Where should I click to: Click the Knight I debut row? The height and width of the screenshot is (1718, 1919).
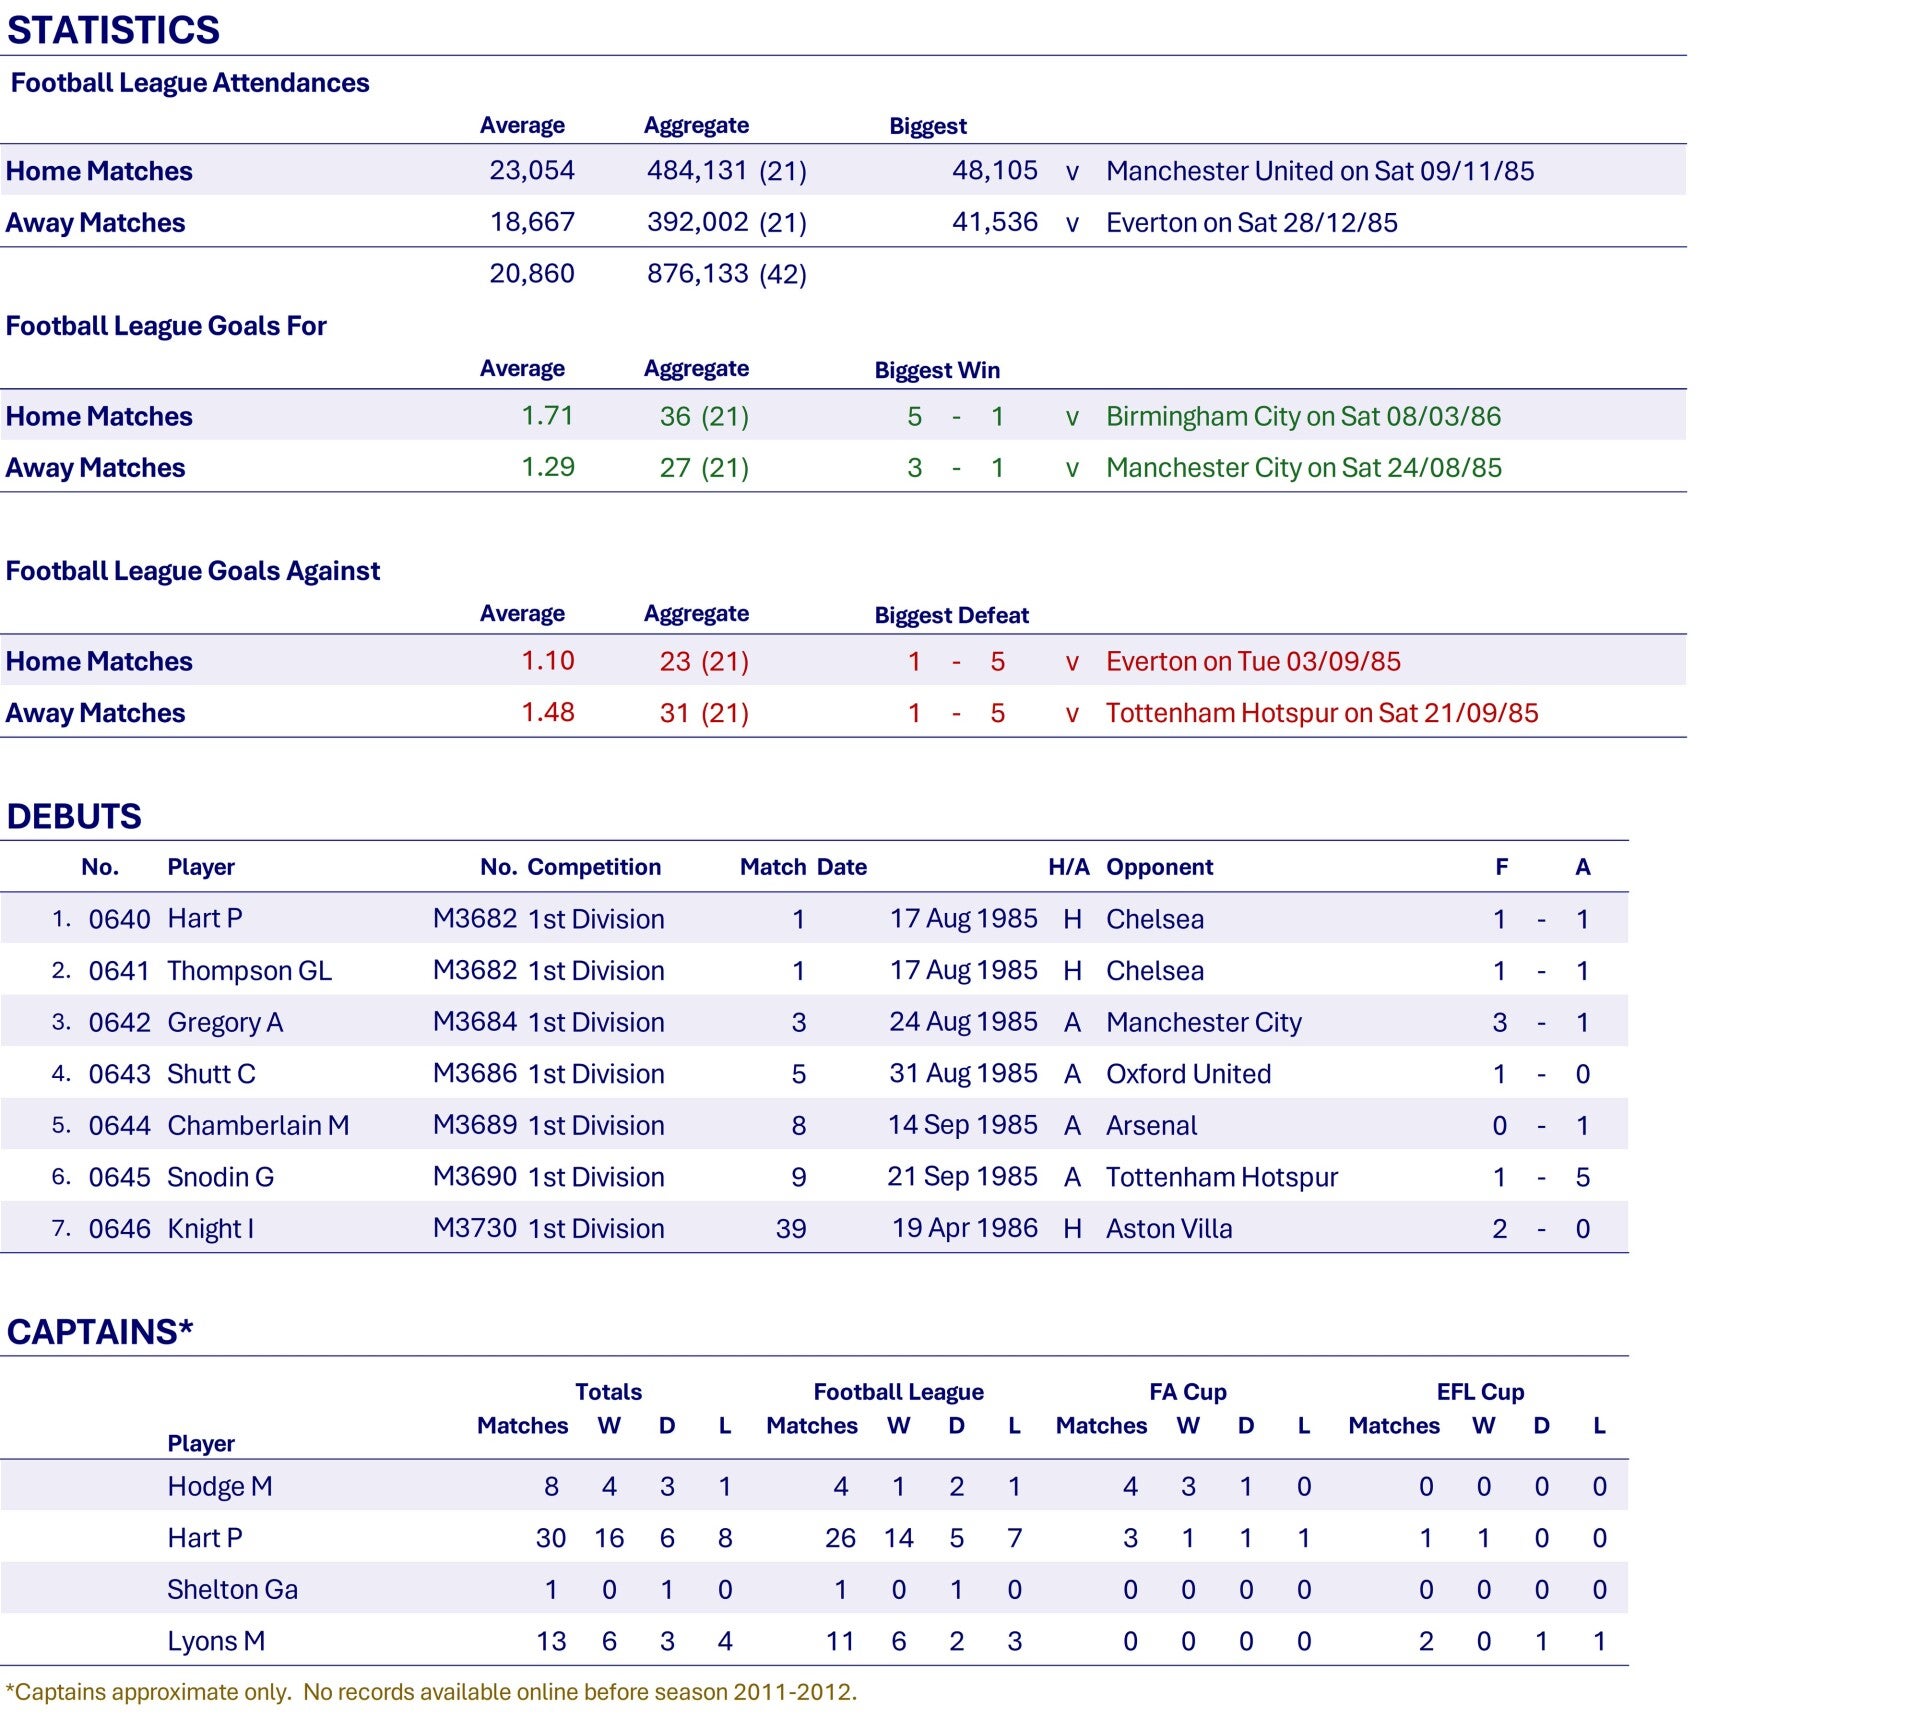[x=814, y=1228]
